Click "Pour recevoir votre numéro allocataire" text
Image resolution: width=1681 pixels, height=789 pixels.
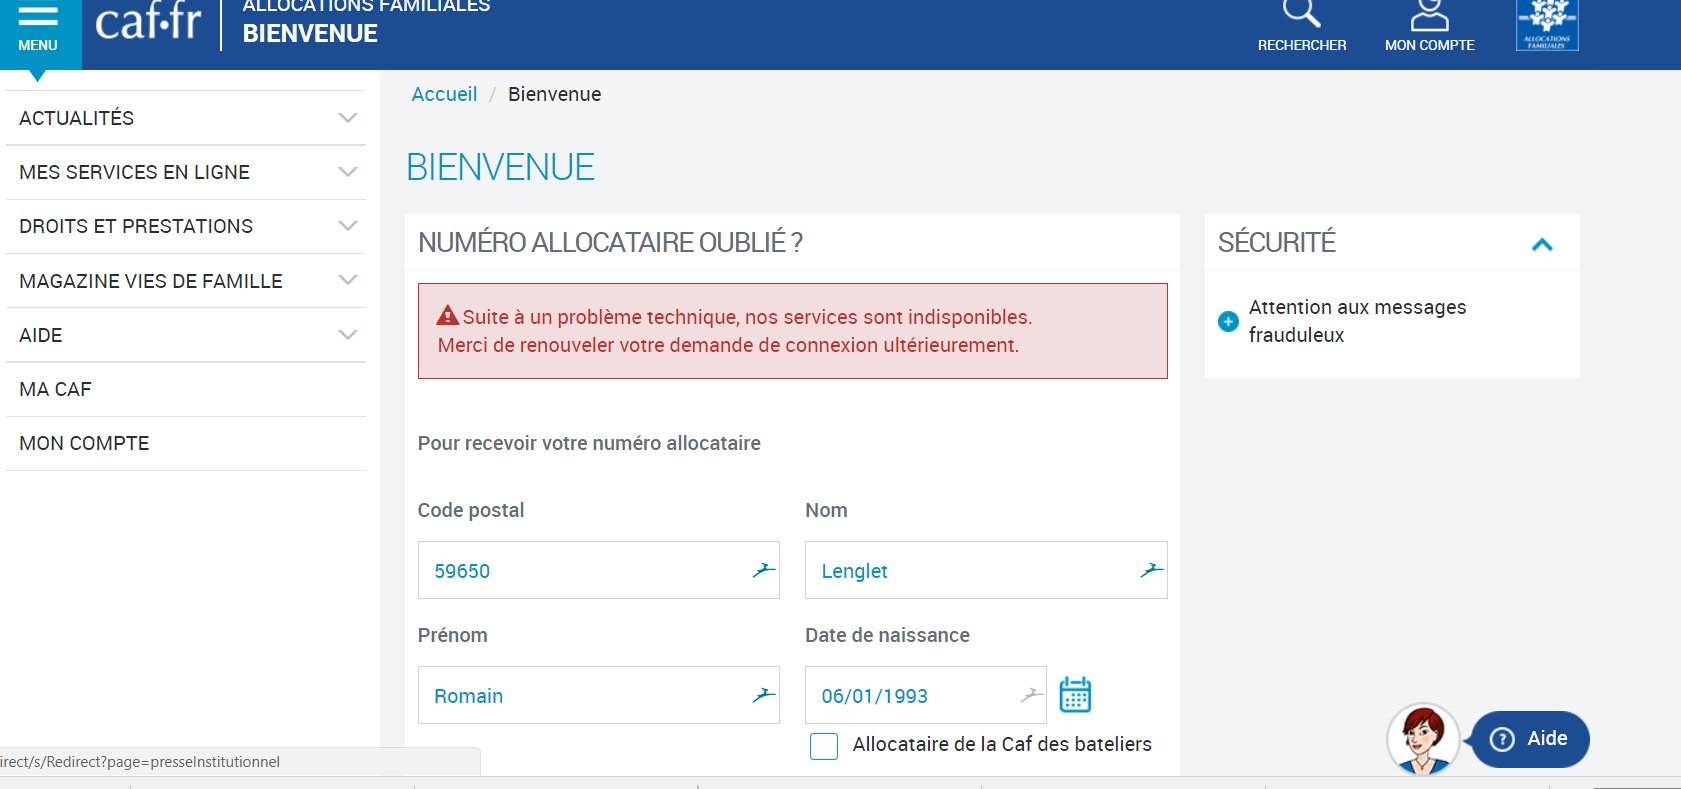coord(589,443)
